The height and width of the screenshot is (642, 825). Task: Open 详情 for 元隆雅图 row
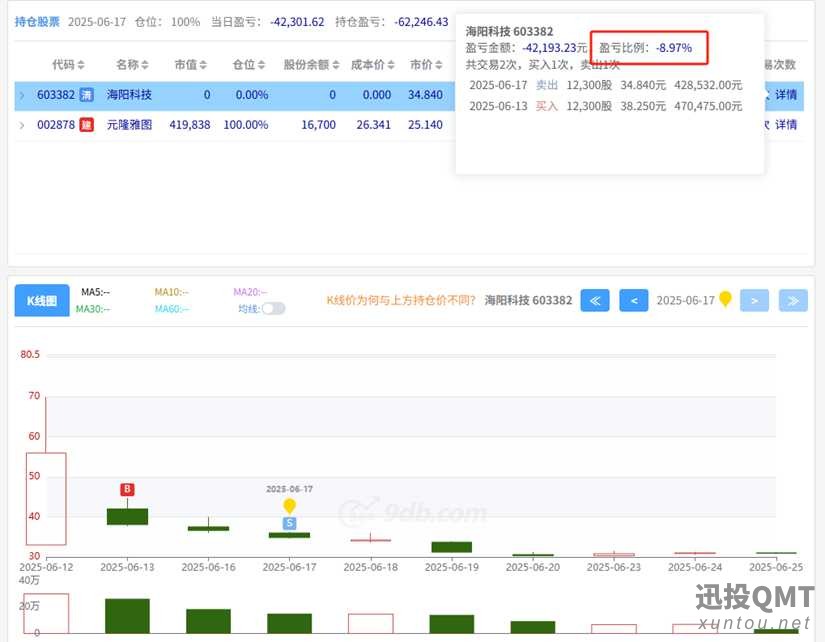[786, 125]
